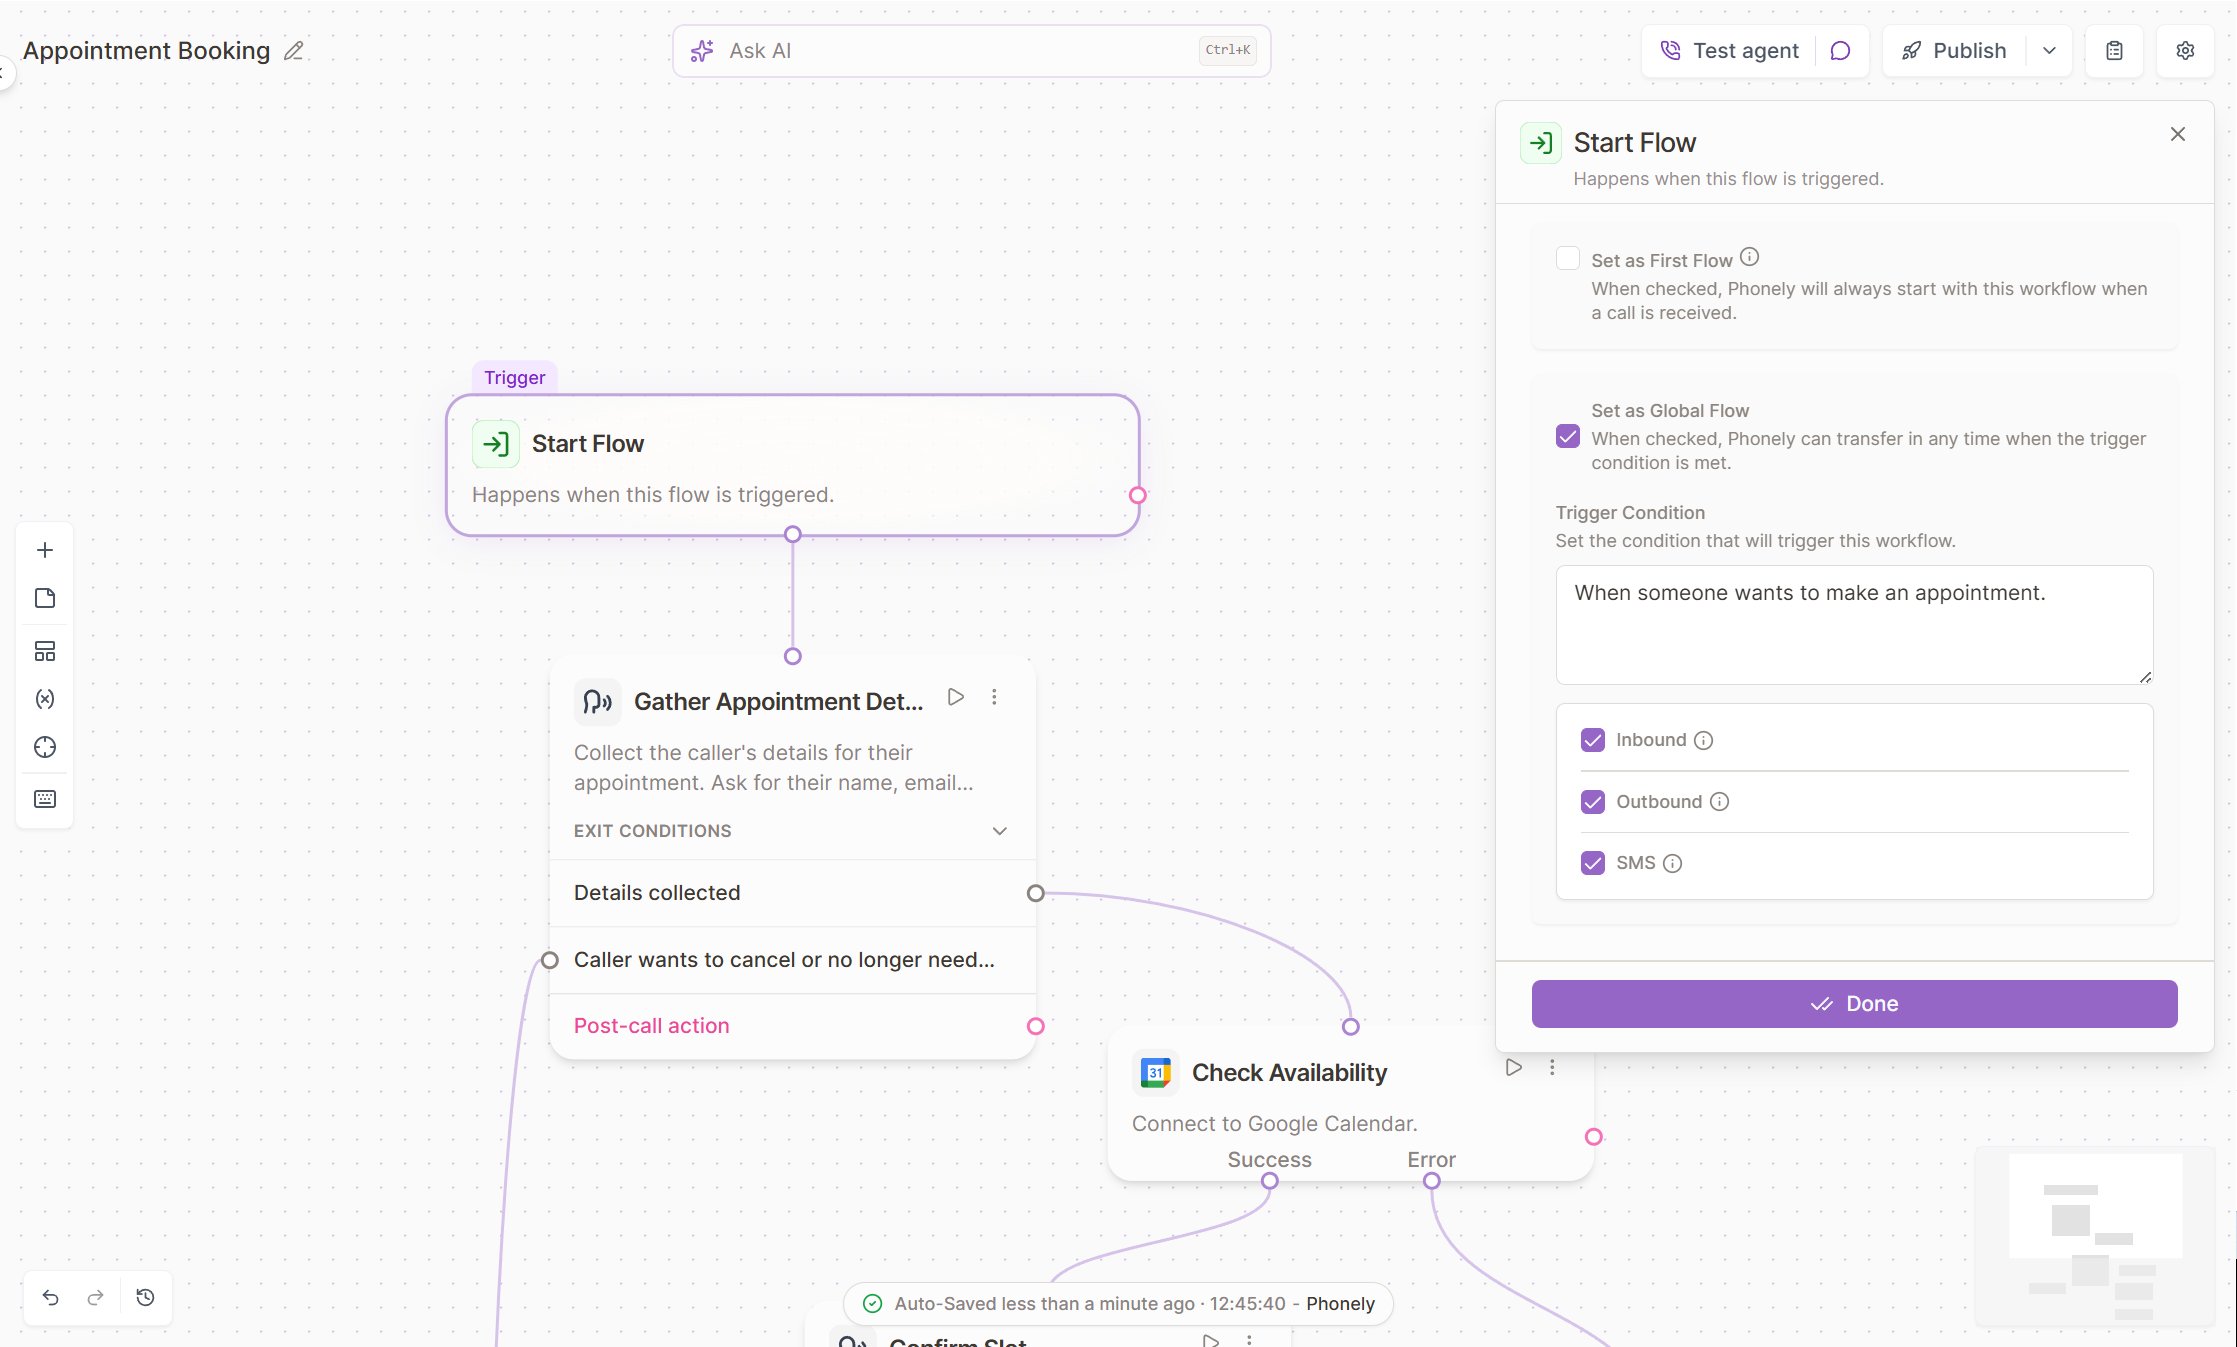Open the version history icon
The height and width of the screenshot is (1347, 2237).
[x=145, y=1298]
